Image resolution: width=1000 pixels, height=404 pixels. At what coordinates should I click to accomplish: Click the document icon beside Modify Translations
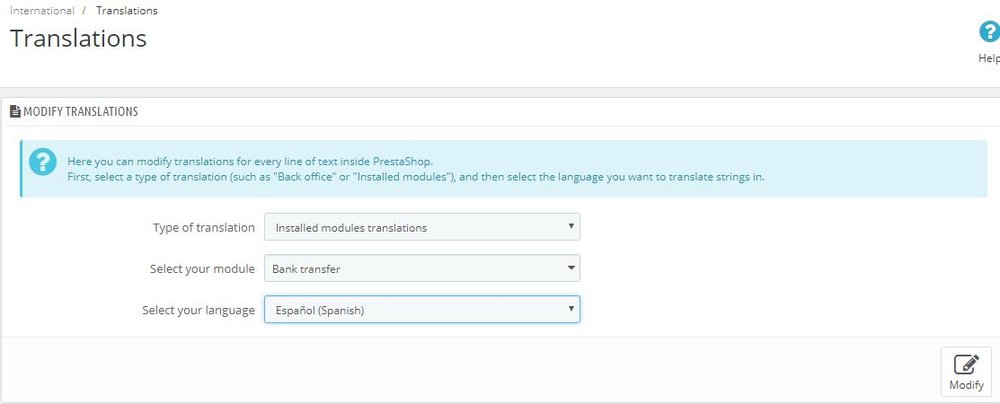(15, 112)
